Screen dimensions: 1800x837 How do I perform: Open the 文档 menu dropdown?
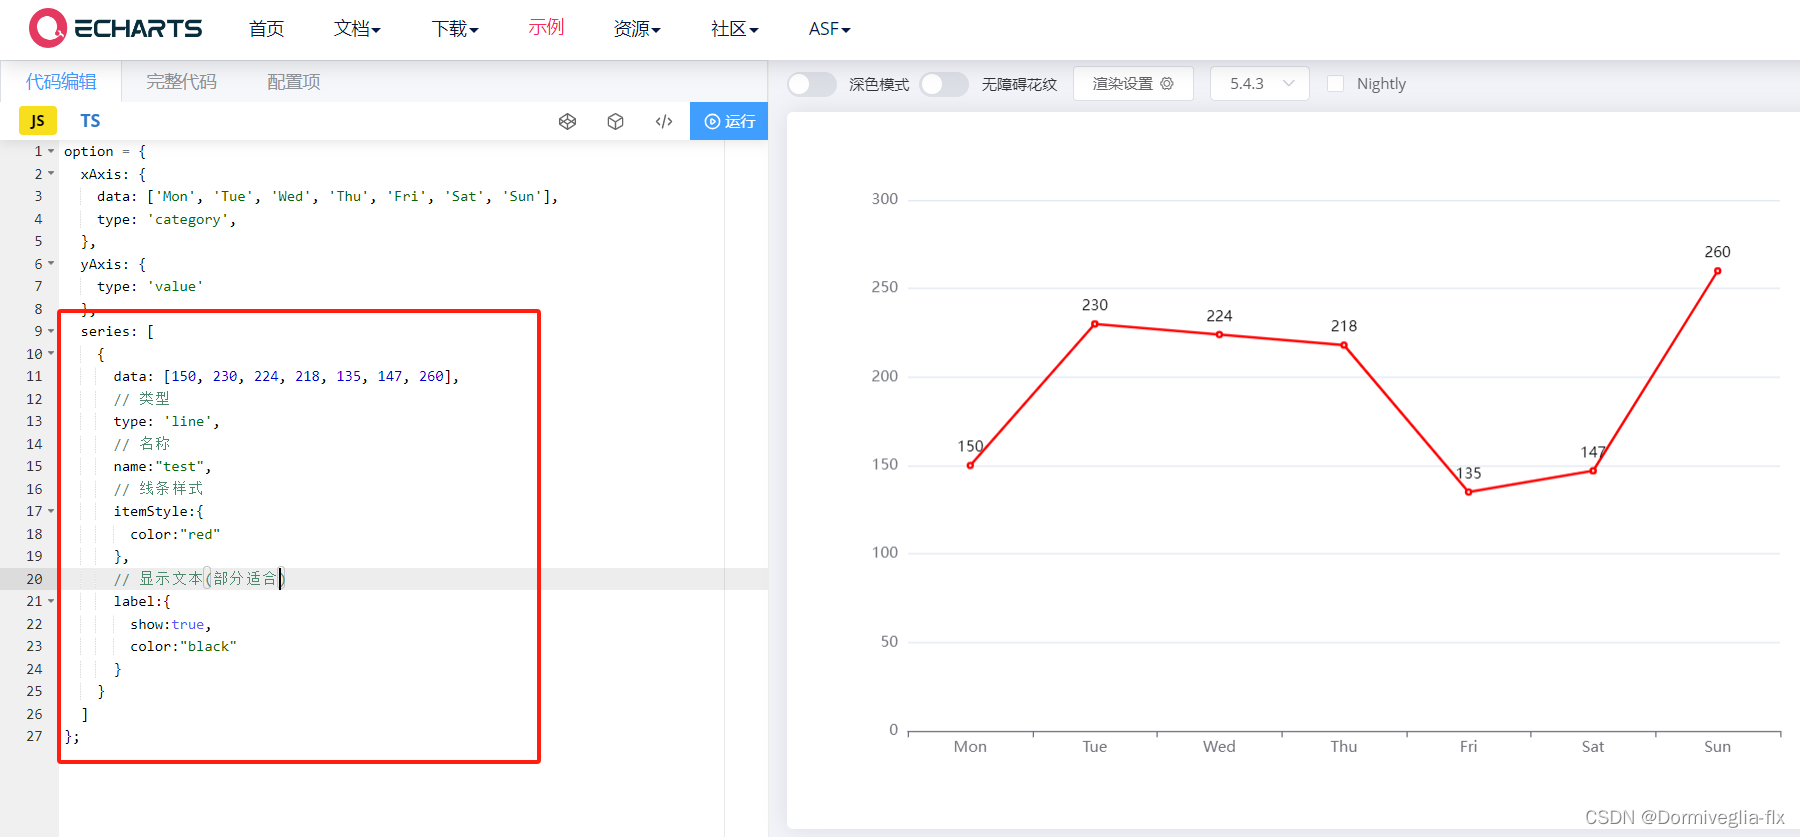[357, 29]
